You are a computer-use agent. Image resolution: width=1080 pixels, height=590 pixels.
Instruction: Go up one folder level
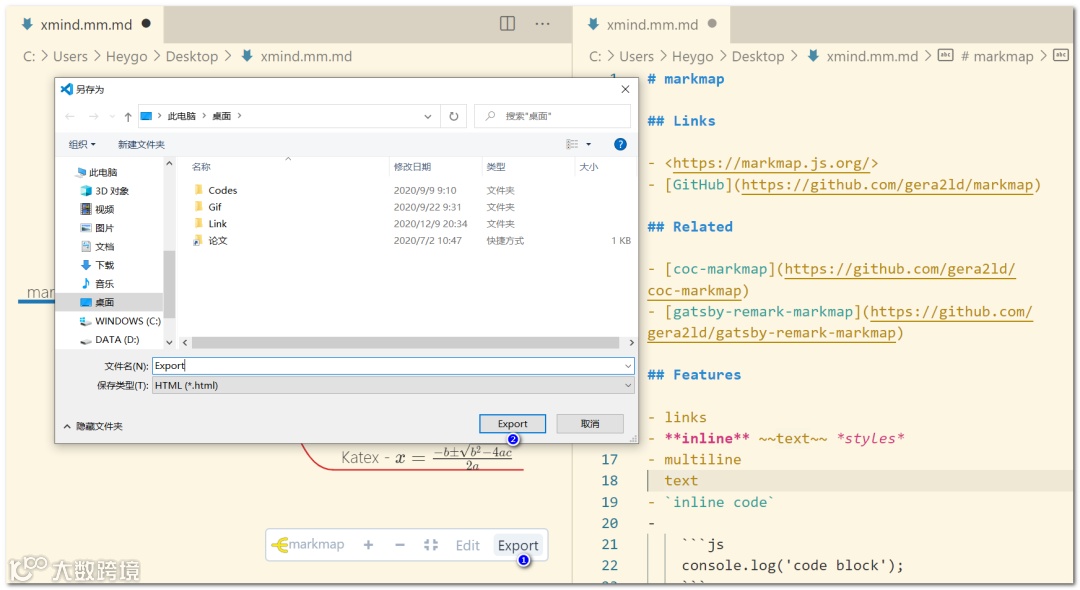click(x=127, y=116)
